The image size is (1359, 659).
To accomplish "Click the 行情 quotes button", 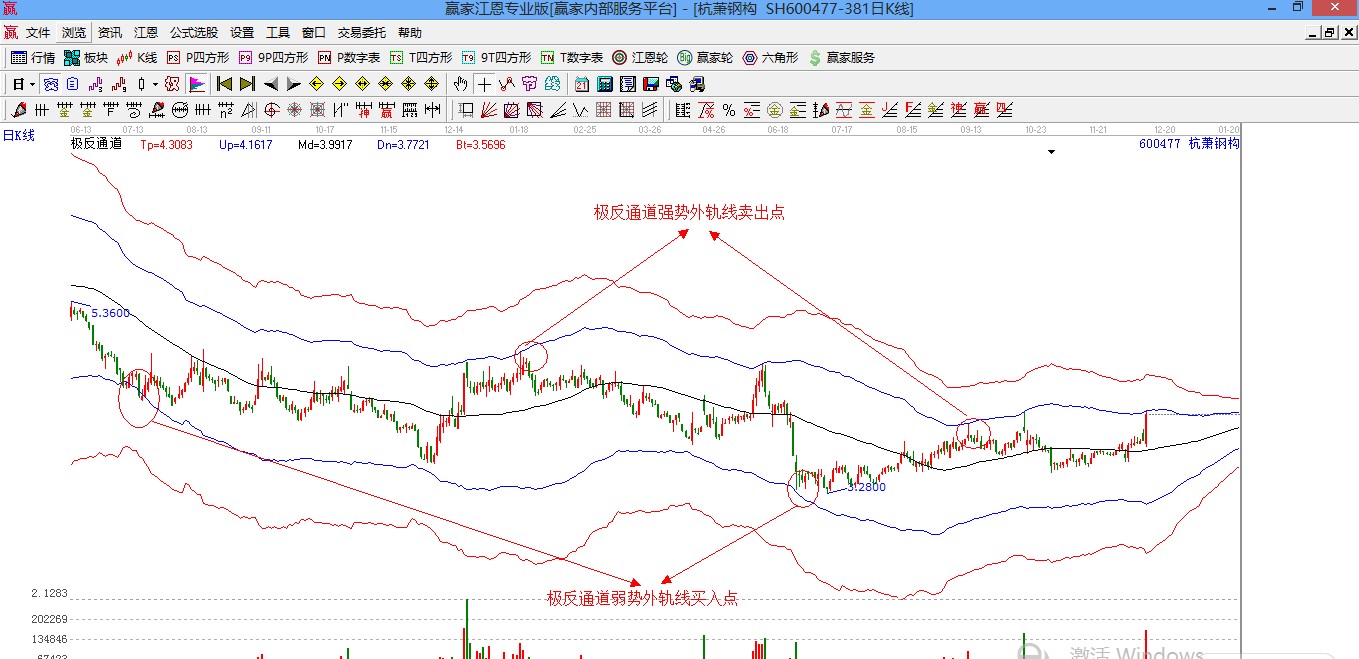I will 33,58.
